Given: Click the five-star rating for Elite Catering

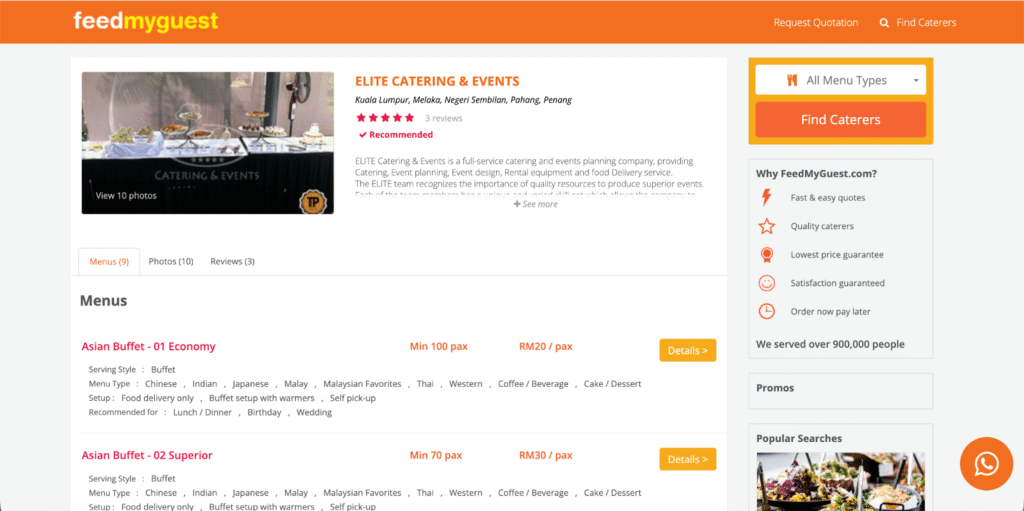Looking at the screenshot, I should pyautogui.click(x=385, y=118).
